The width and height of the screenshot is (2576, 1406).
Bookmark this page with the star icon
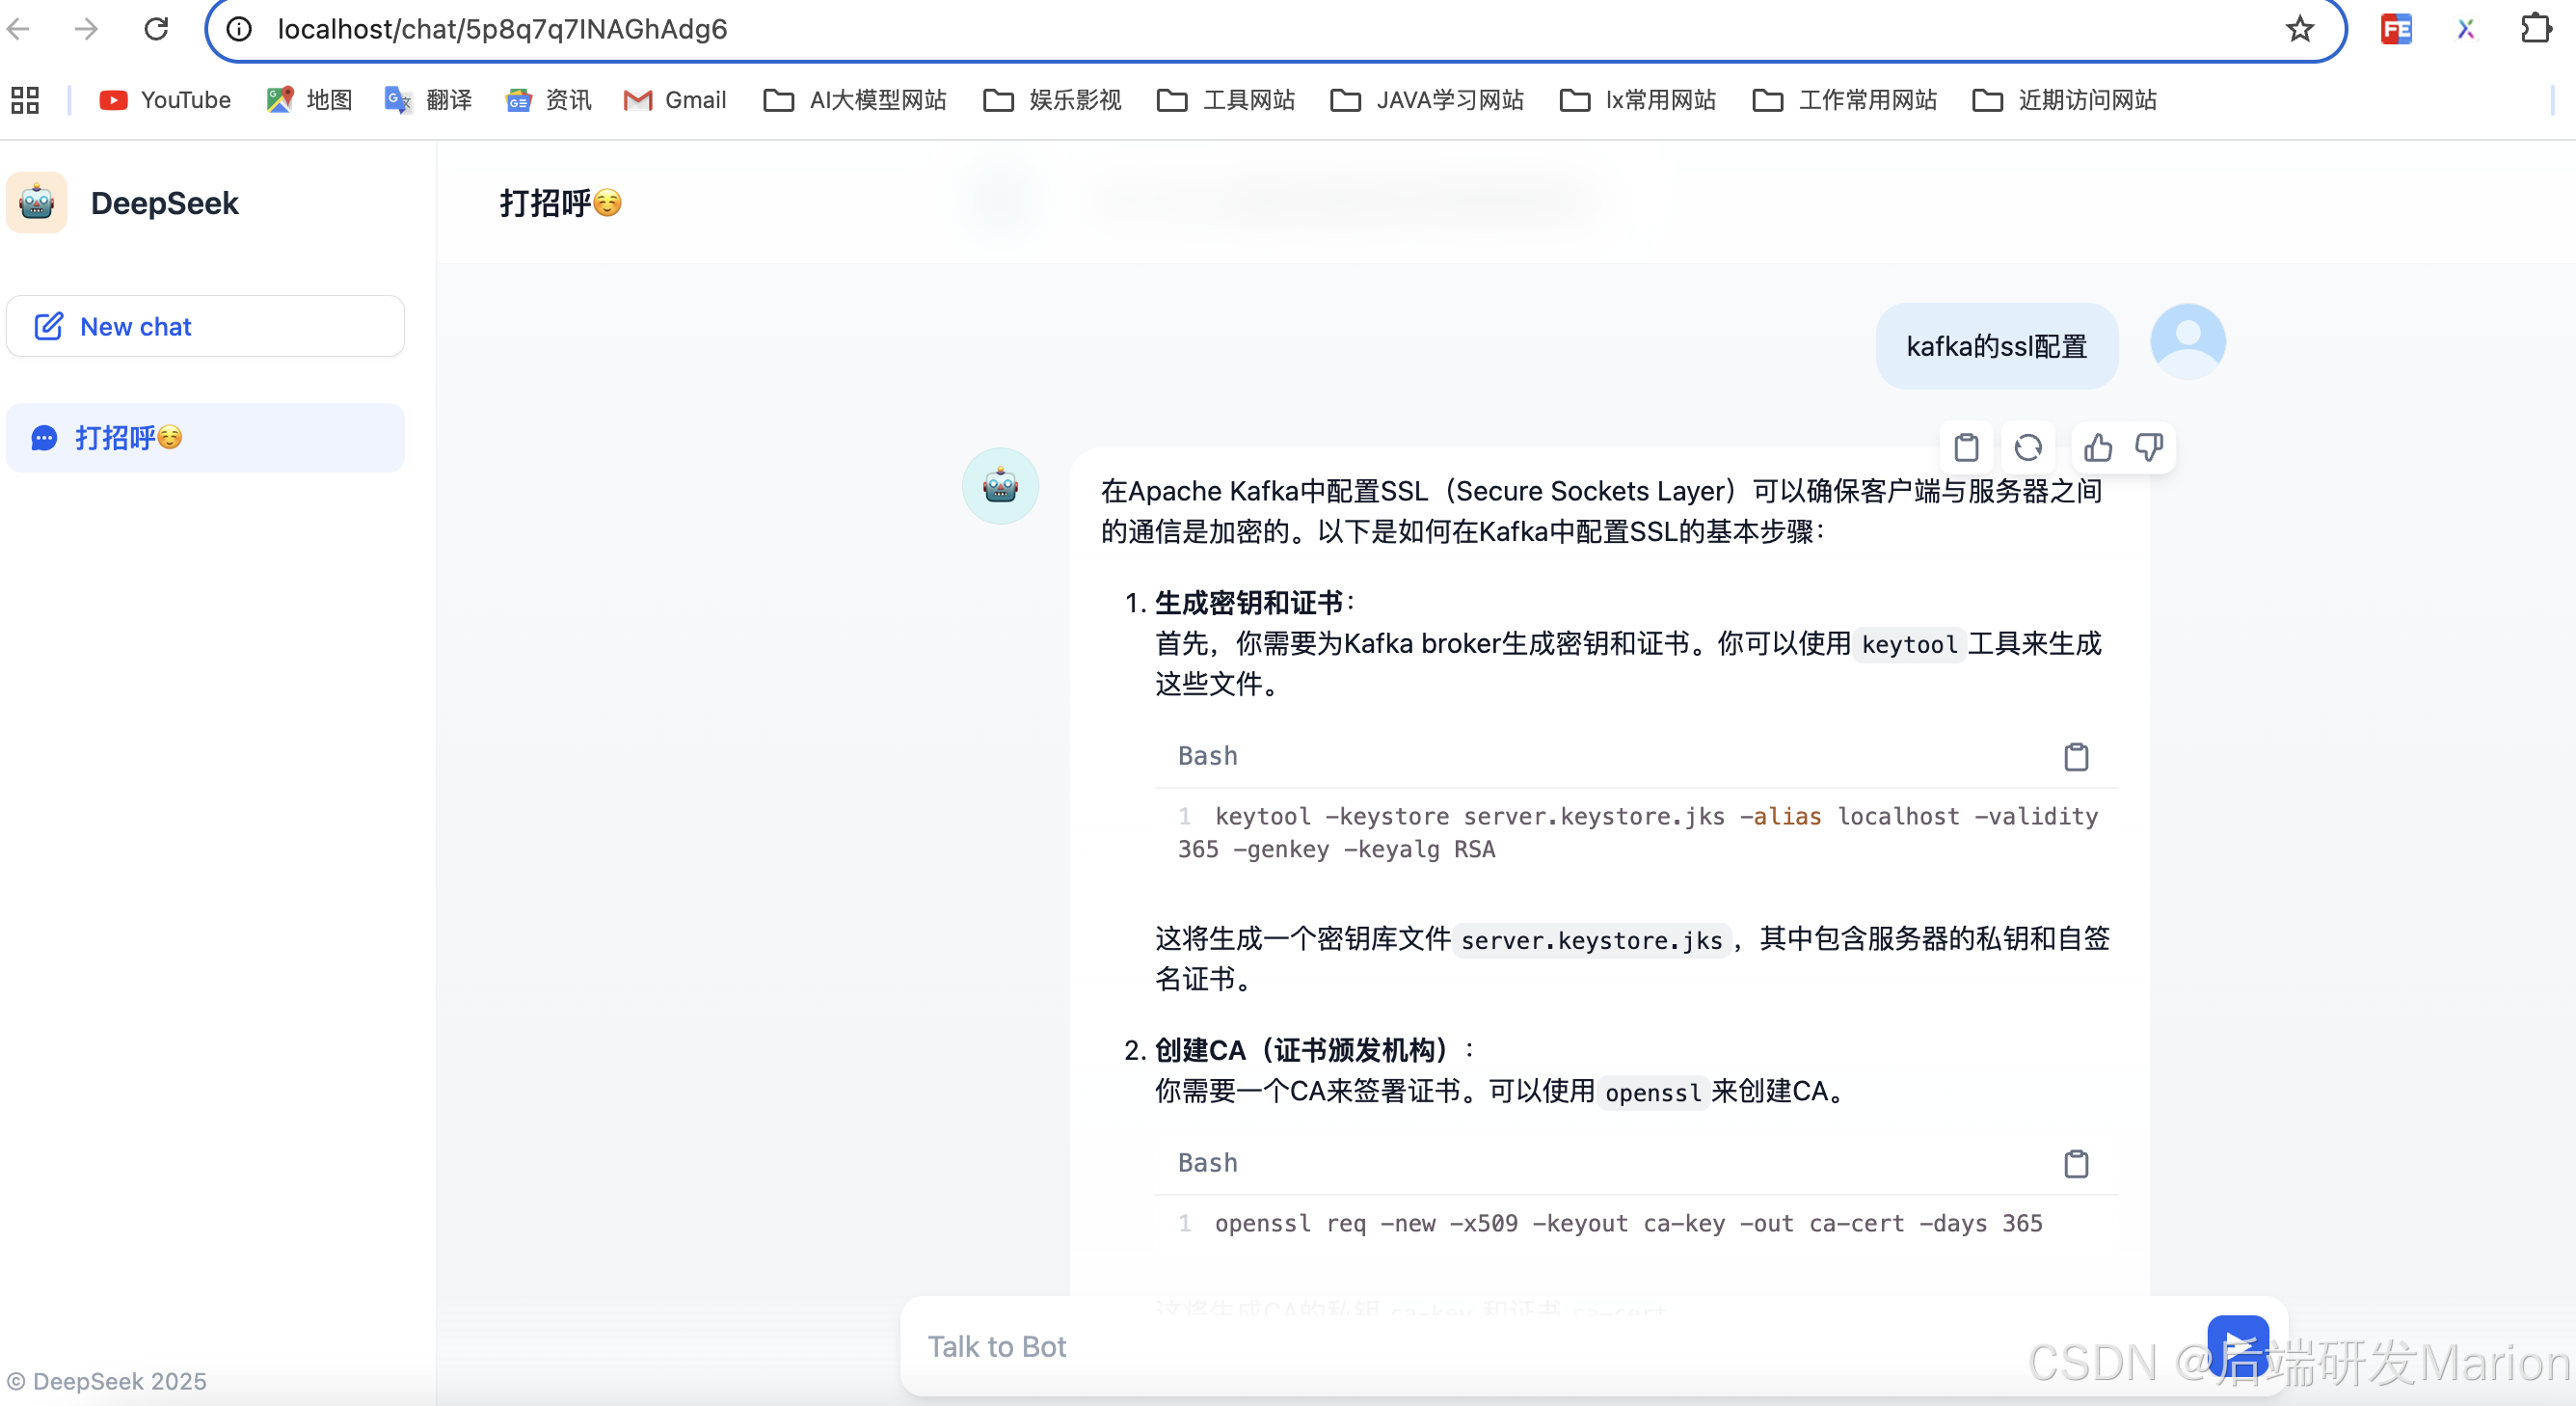[2299, 29]
